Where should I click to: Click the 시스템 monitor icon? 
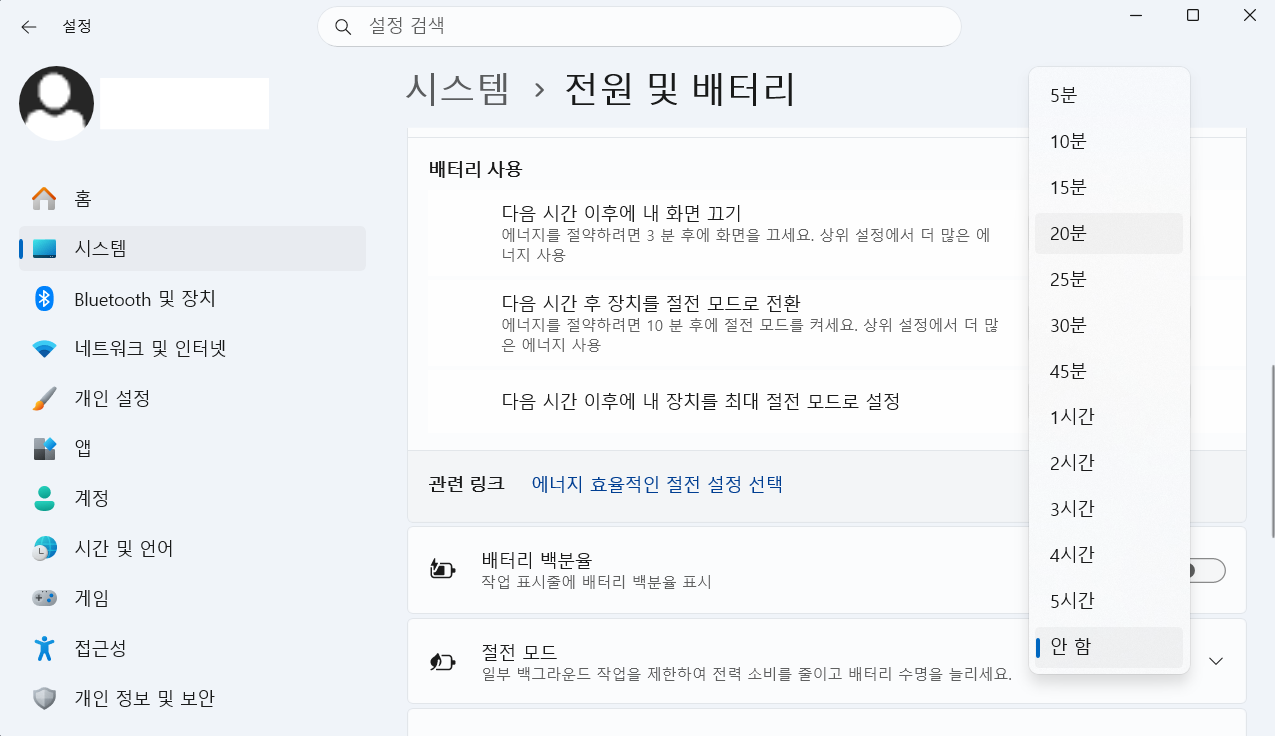44,249
